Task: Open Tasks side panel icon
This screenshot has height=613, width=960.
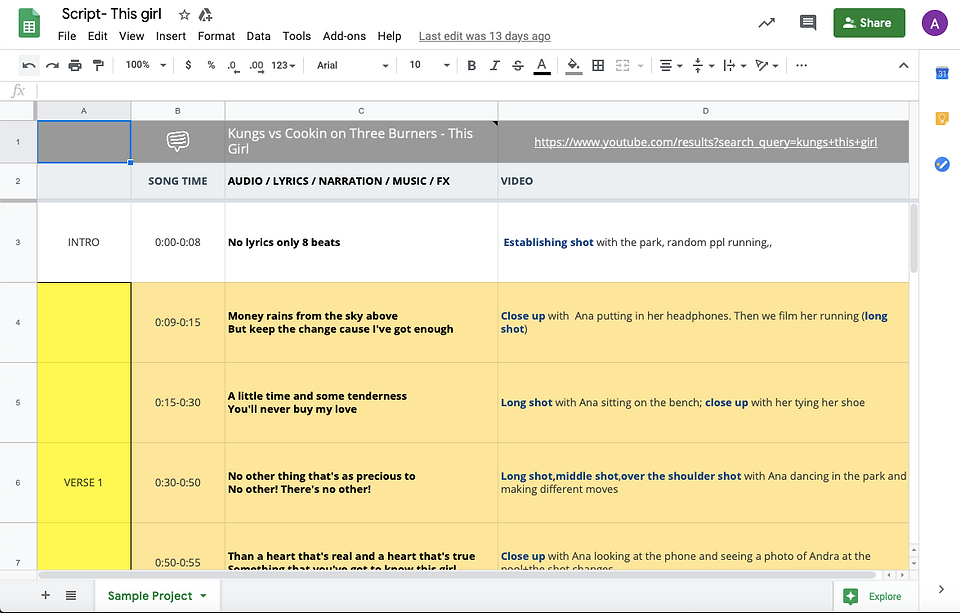Action: tap(942, 164)
